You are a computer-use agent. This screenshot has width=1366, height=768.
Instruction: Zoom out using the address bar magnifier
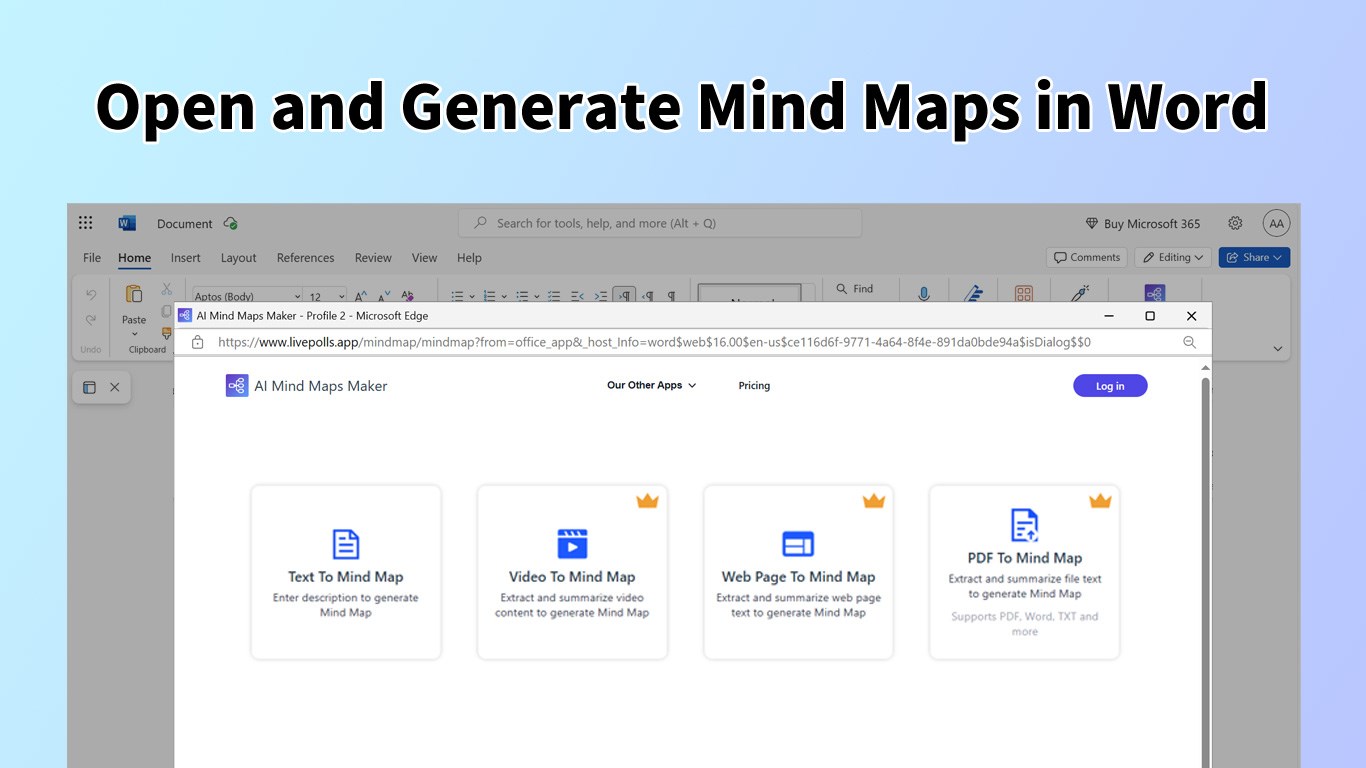click(1189, 342)
